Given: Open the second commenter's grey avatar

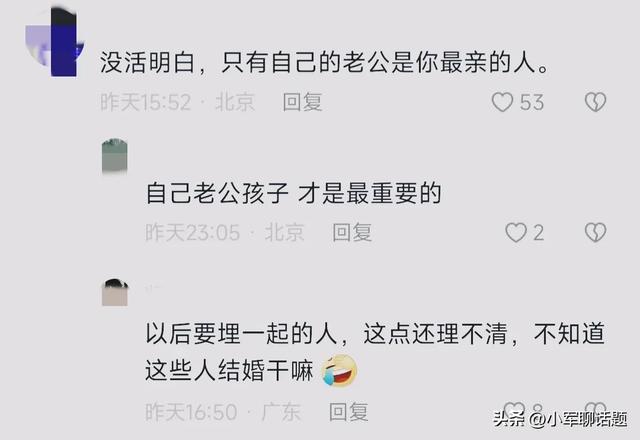Looking at the screenshot, I should (115, 156).
